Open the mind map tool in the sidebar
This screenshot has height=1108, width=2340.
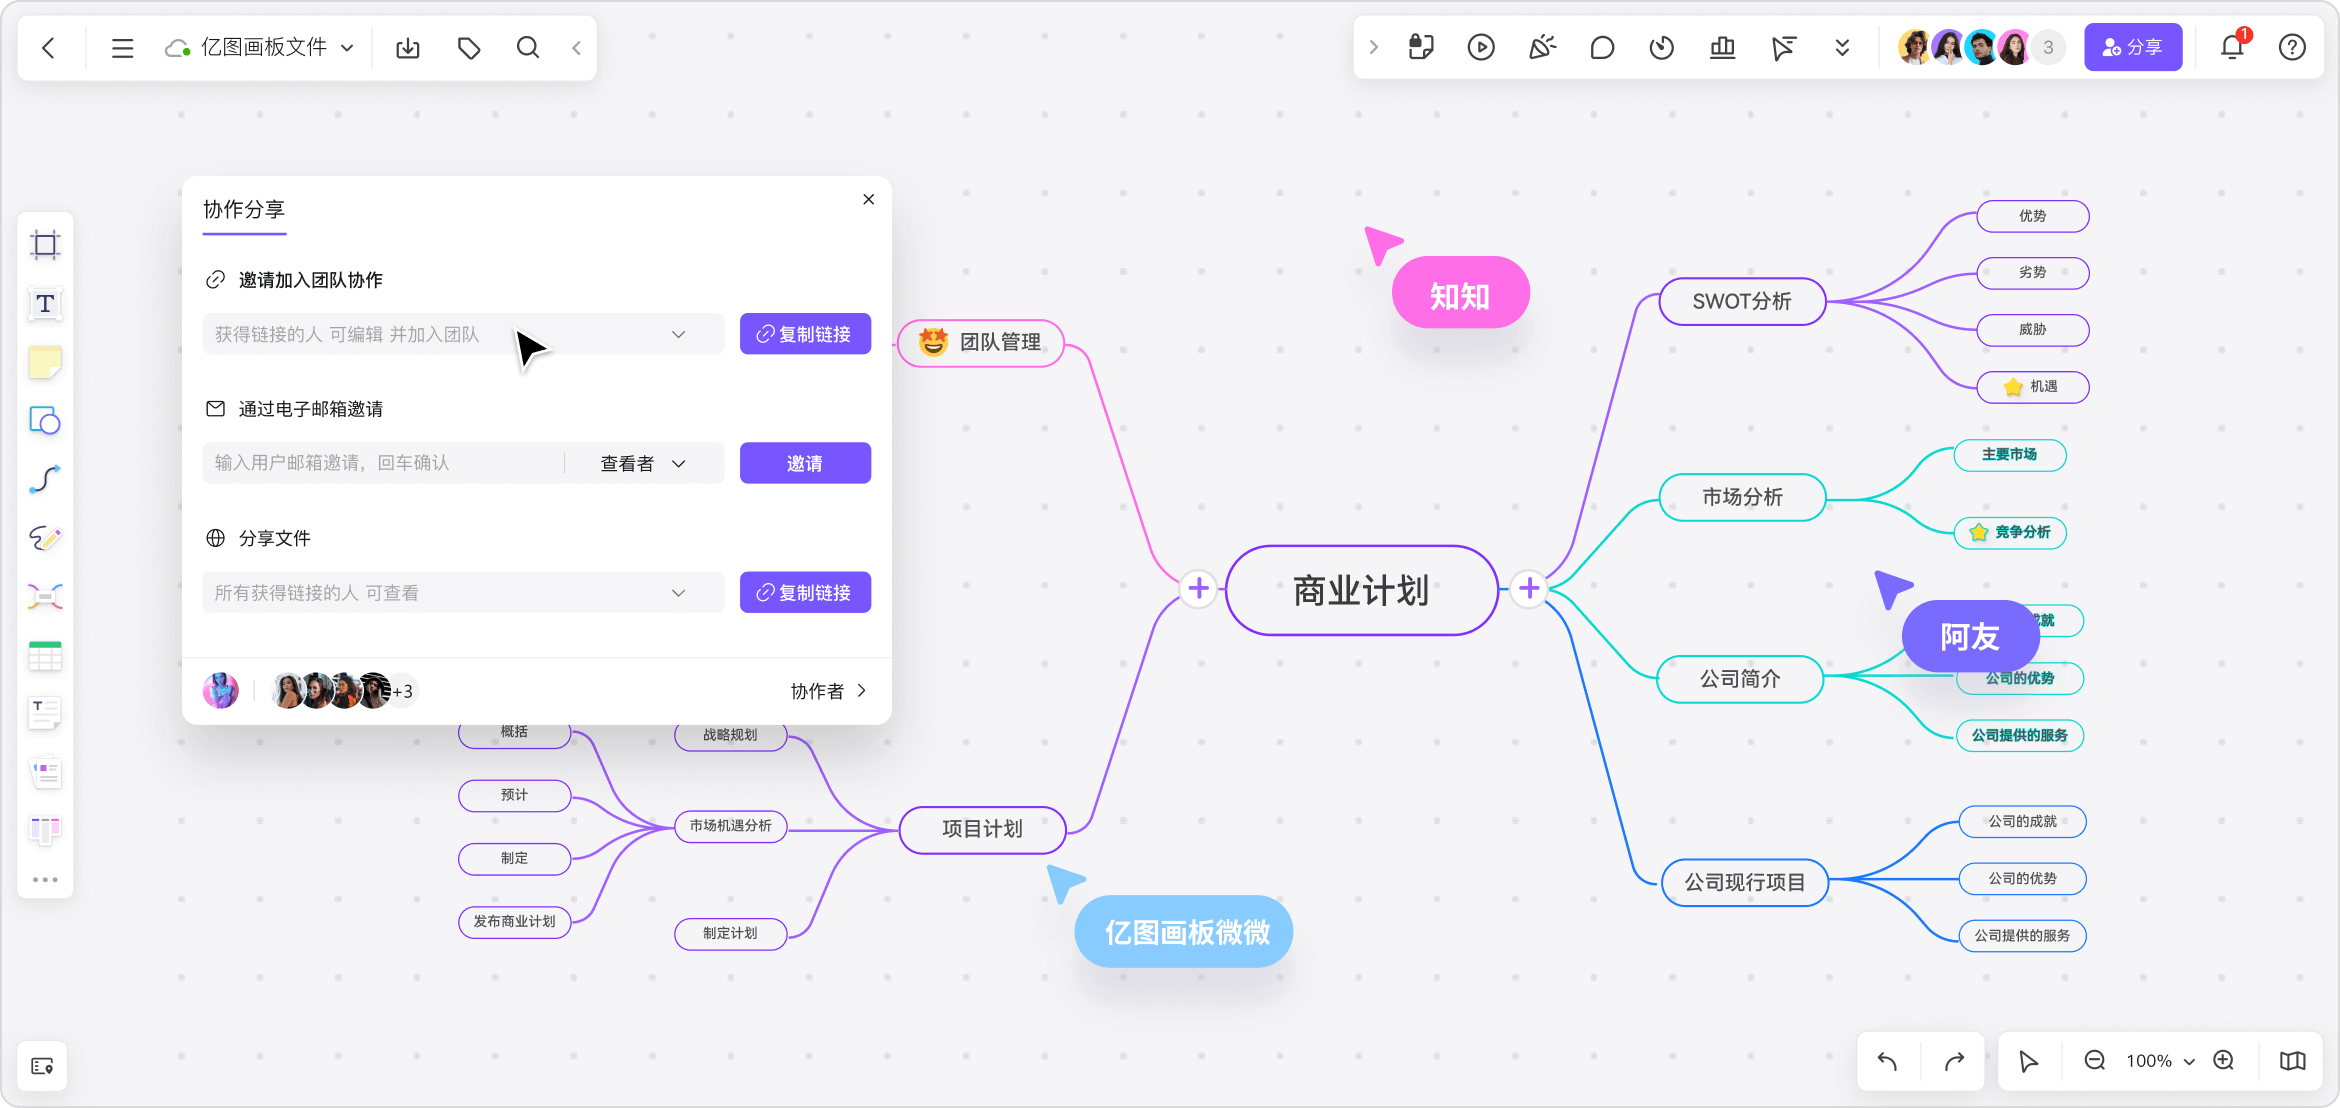(45, 596)
